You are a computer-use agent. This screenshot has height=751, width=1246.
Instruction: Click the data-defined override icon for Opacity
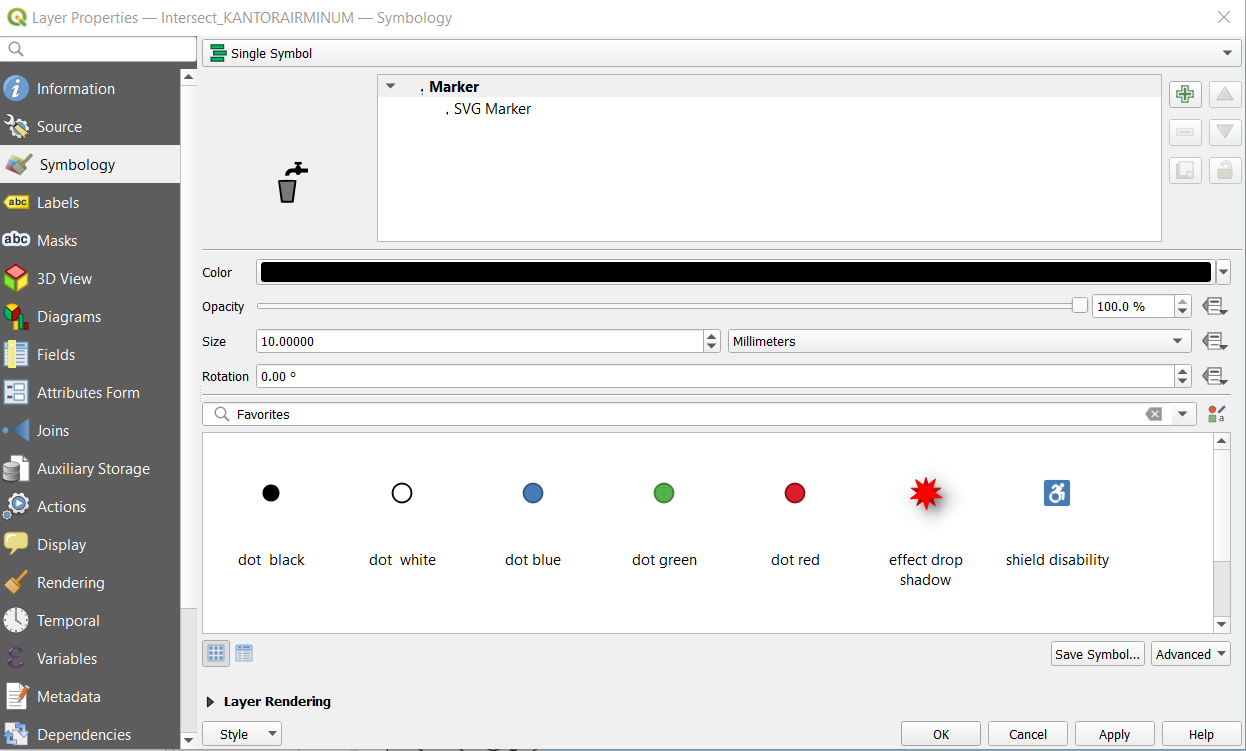1215,306
